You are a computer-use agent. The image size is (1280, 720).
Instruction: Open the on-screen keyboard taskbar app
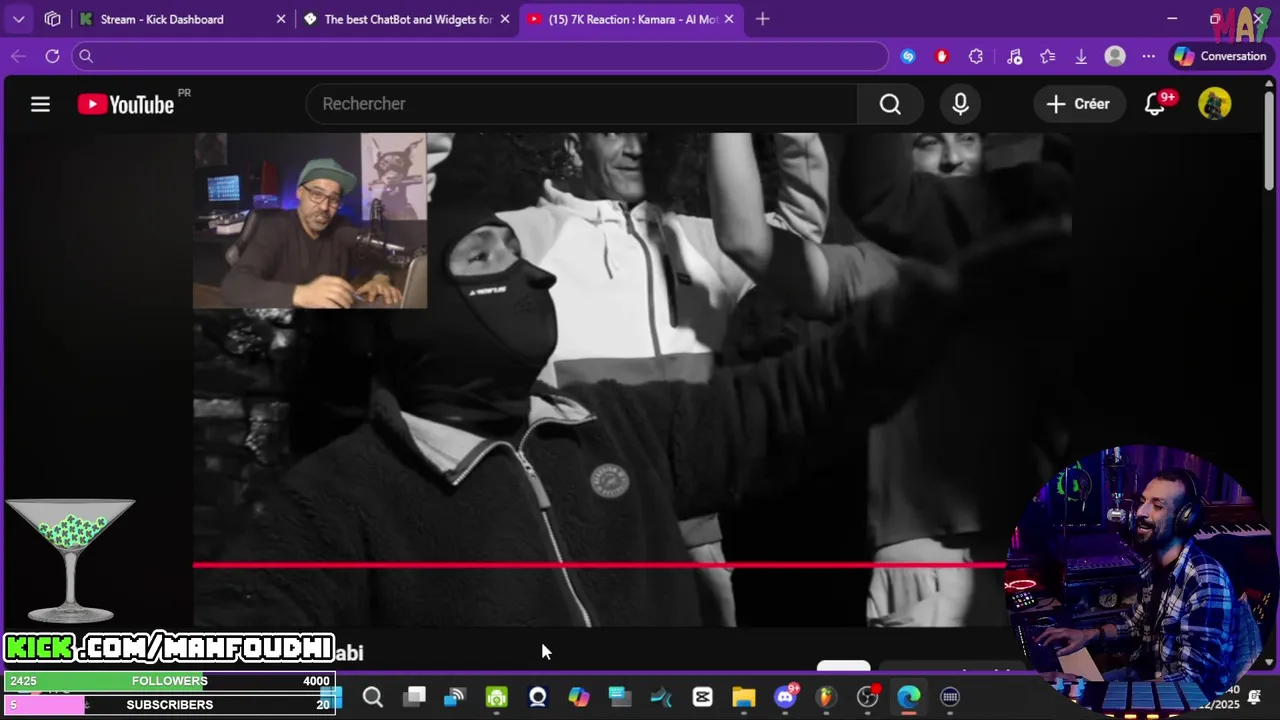pos(950,697)
